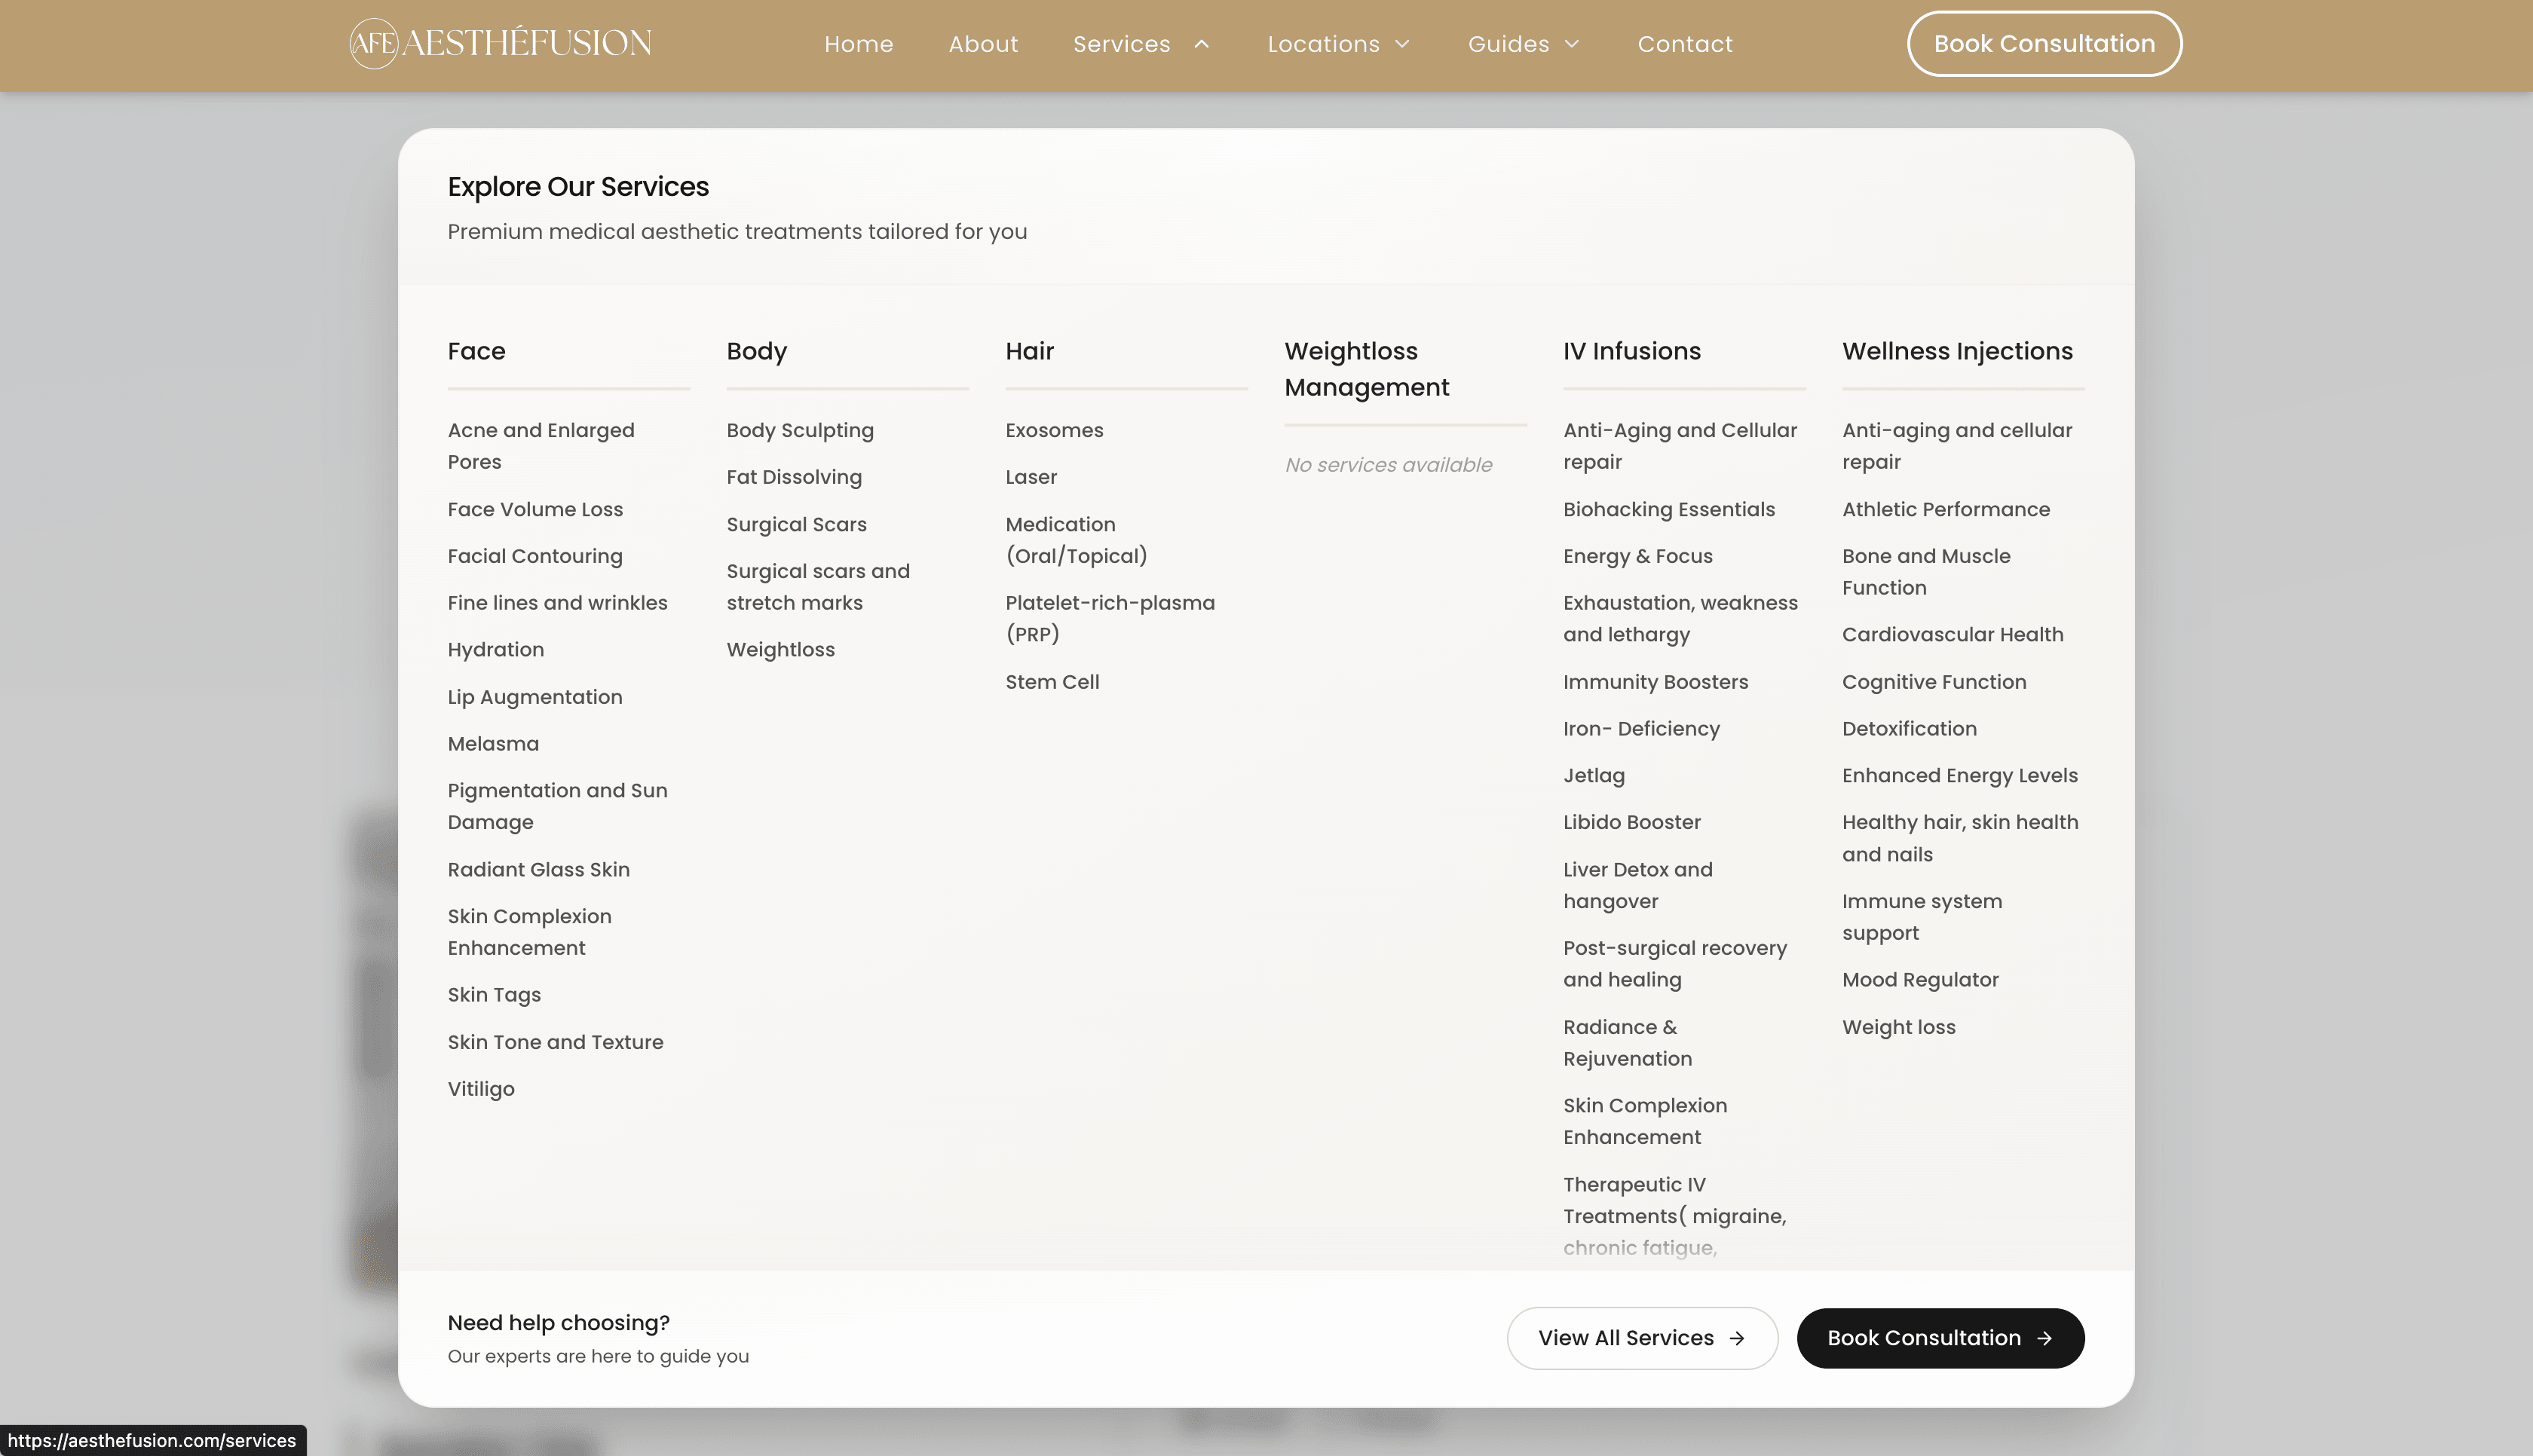Select Facial Contouring link
Screen dimensions: 2533x1456
pyautogui.click(x=535, y=556)
